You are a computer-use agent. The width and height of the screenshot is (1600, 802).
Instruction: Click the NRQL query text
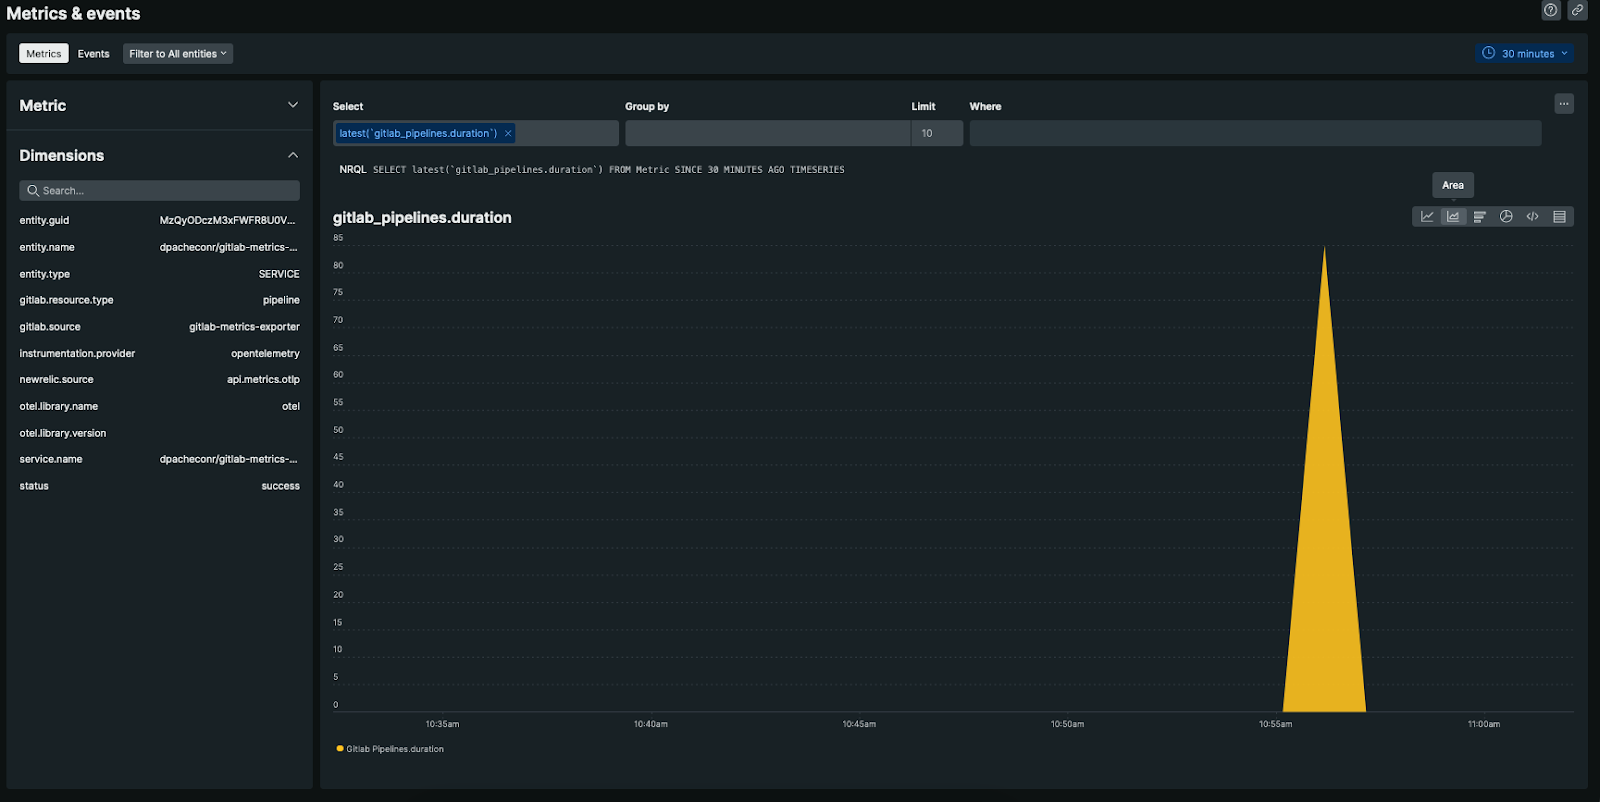point(609,170)
